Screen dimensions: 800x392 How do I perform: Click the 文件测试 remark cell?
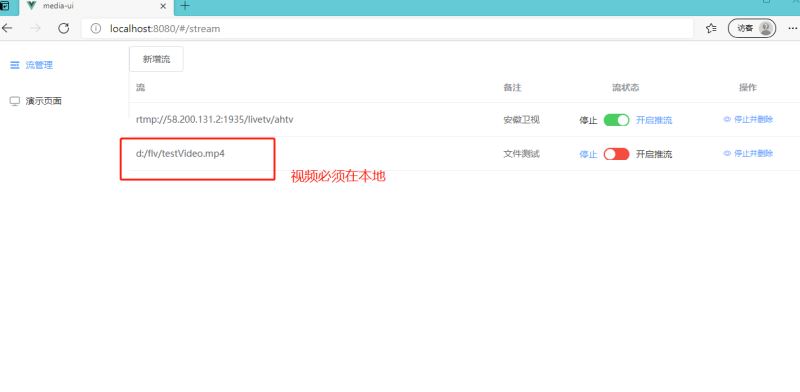521,154
